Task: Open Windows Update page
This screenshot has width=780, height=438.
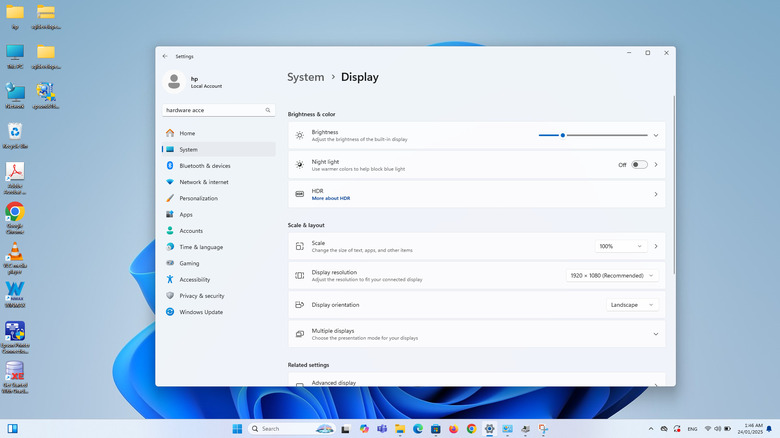Action: click(200, 312)
